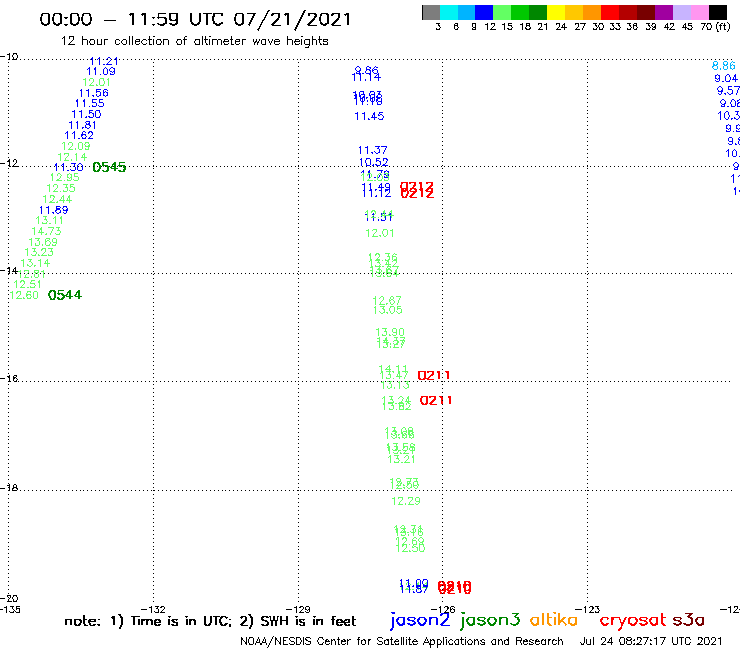Click wave height value '11.81'

pos(83,125)
